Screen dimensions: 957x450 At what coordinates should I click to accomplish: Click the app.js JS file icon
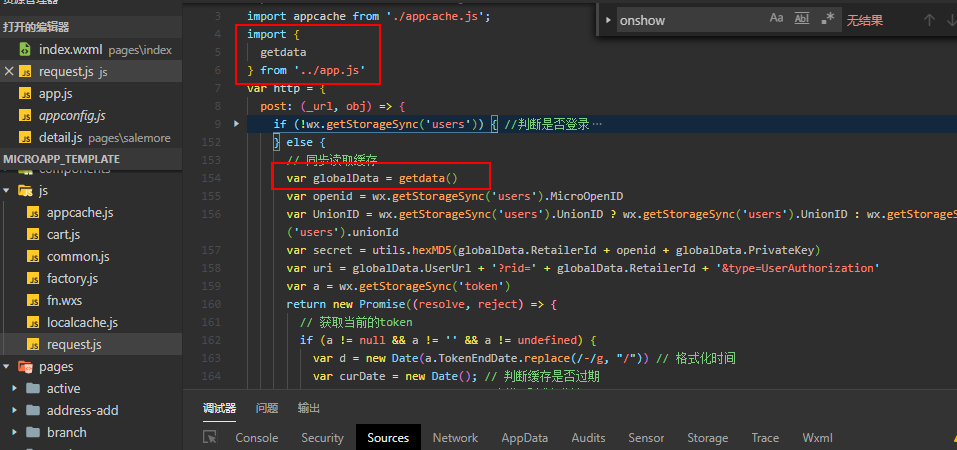(25, 93)
